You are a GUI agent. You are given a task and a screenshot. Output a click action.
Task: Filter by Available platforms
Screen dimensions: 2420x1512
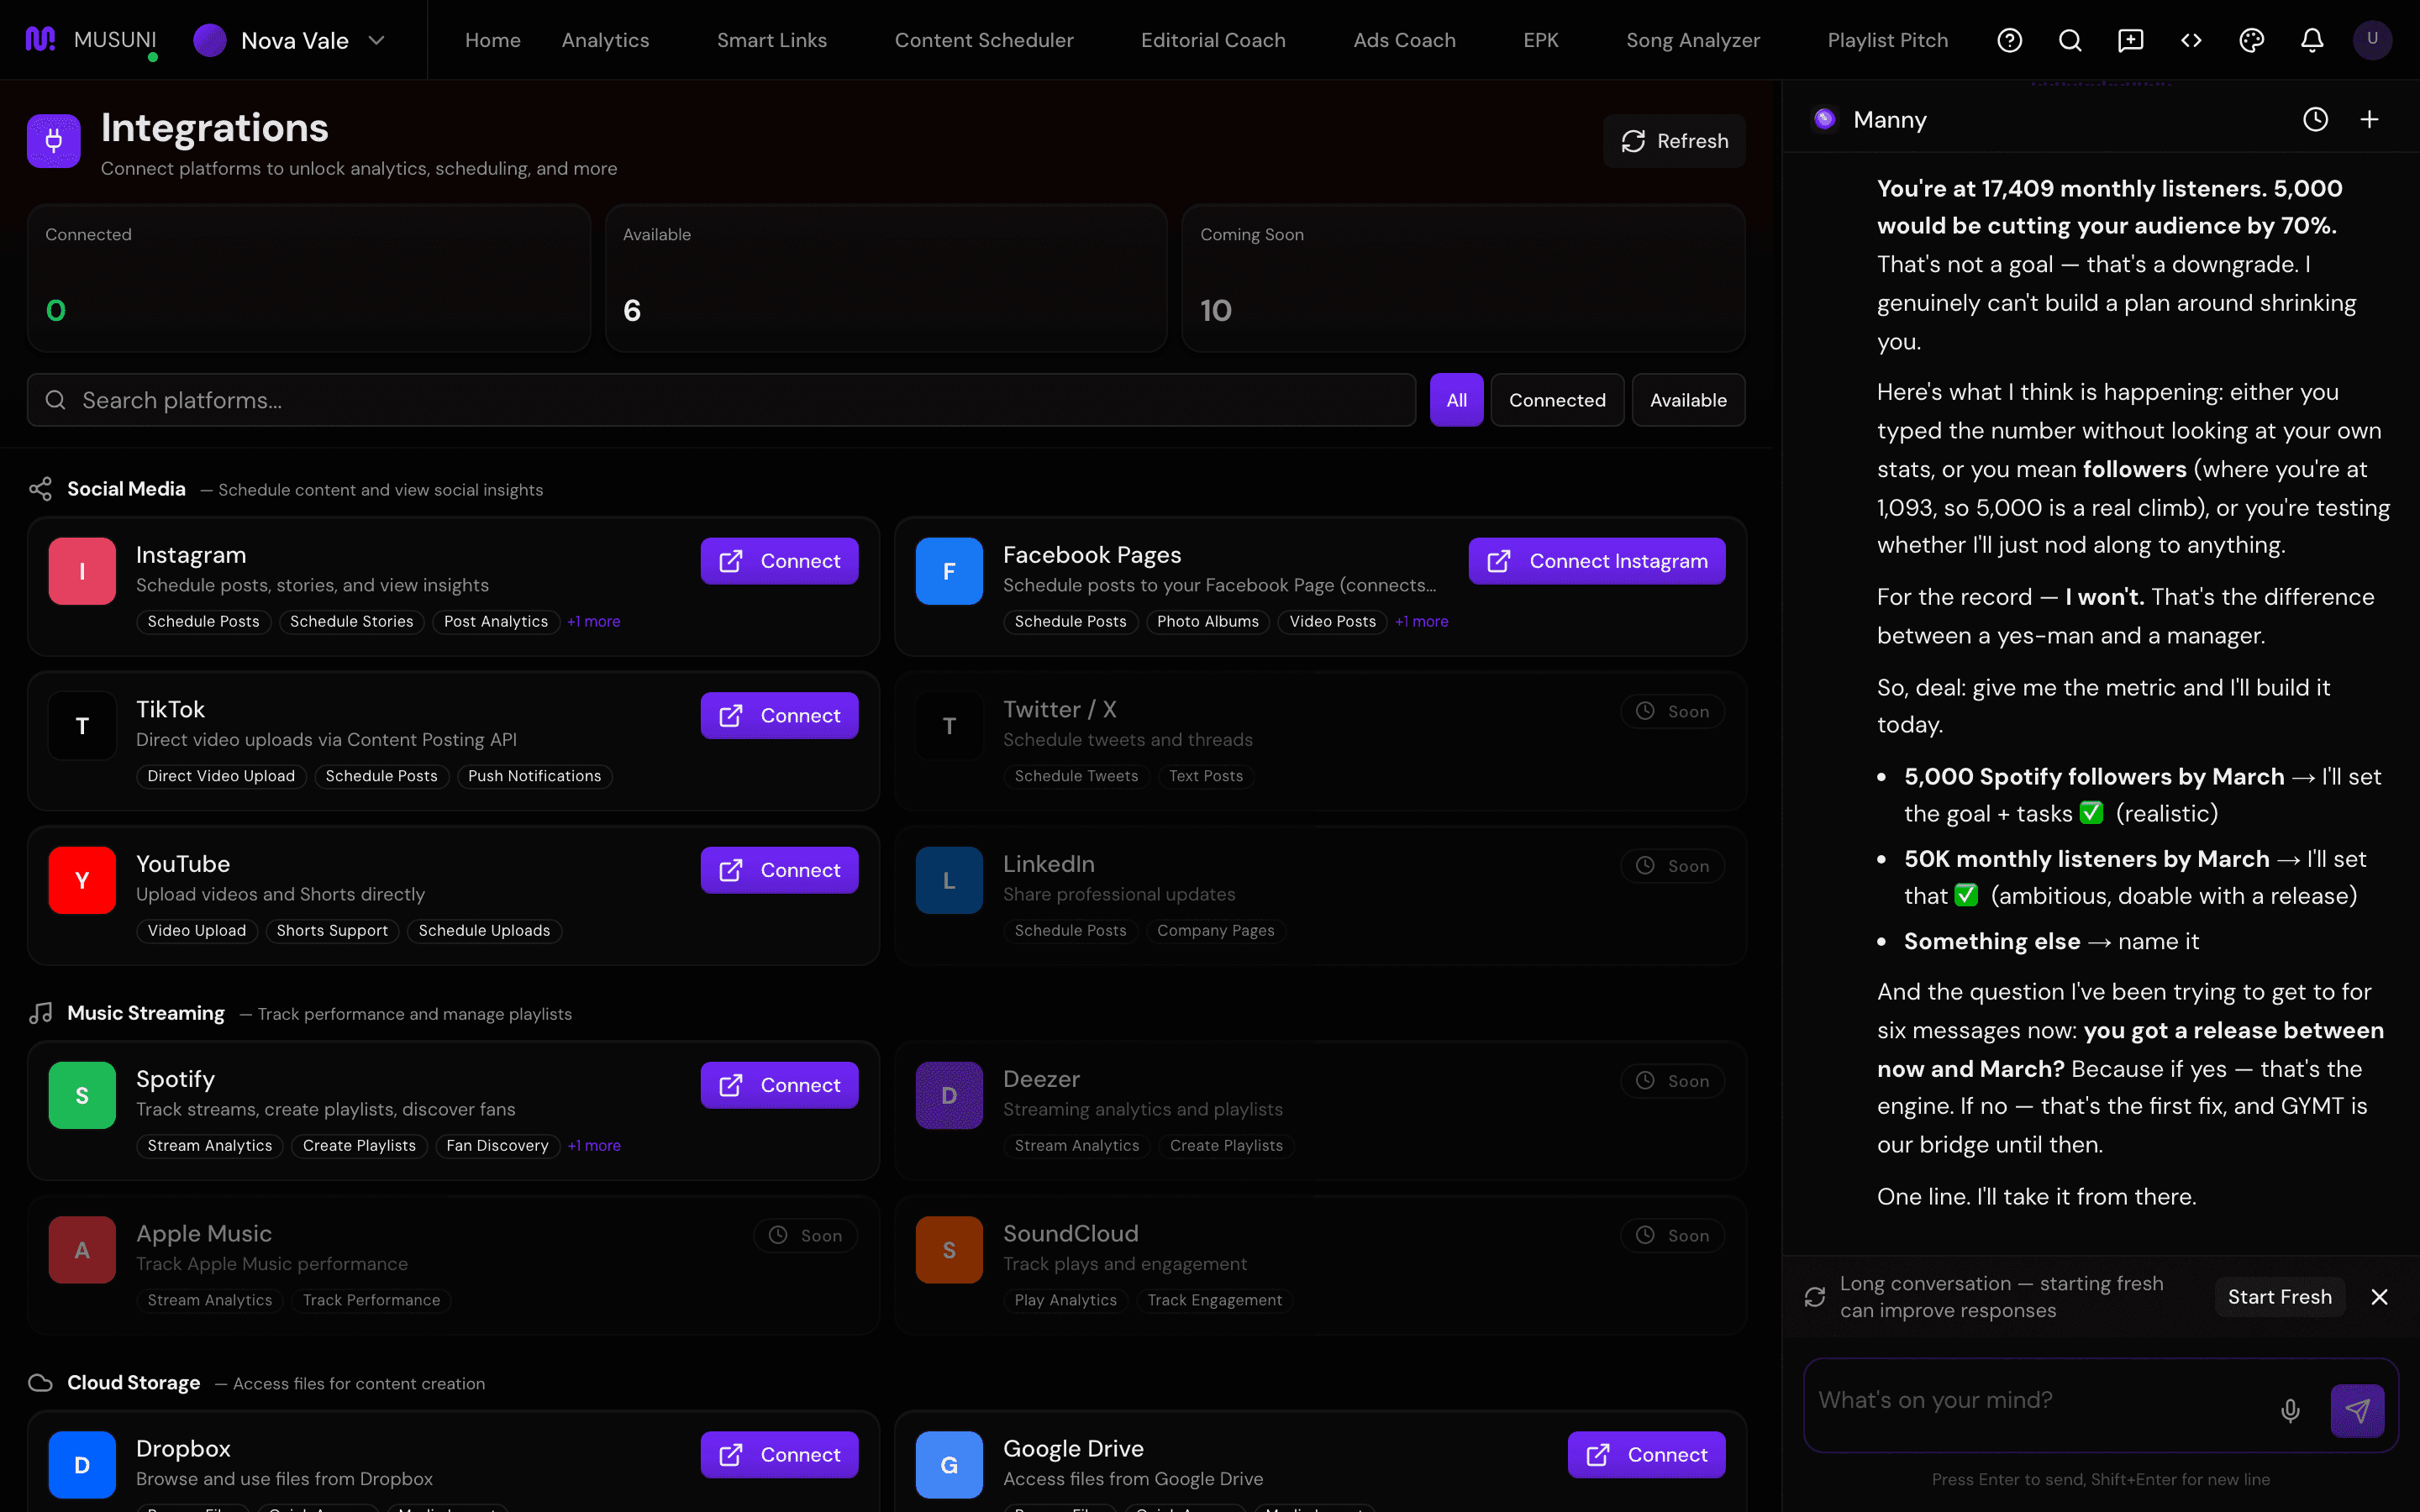pos(1688,400)
